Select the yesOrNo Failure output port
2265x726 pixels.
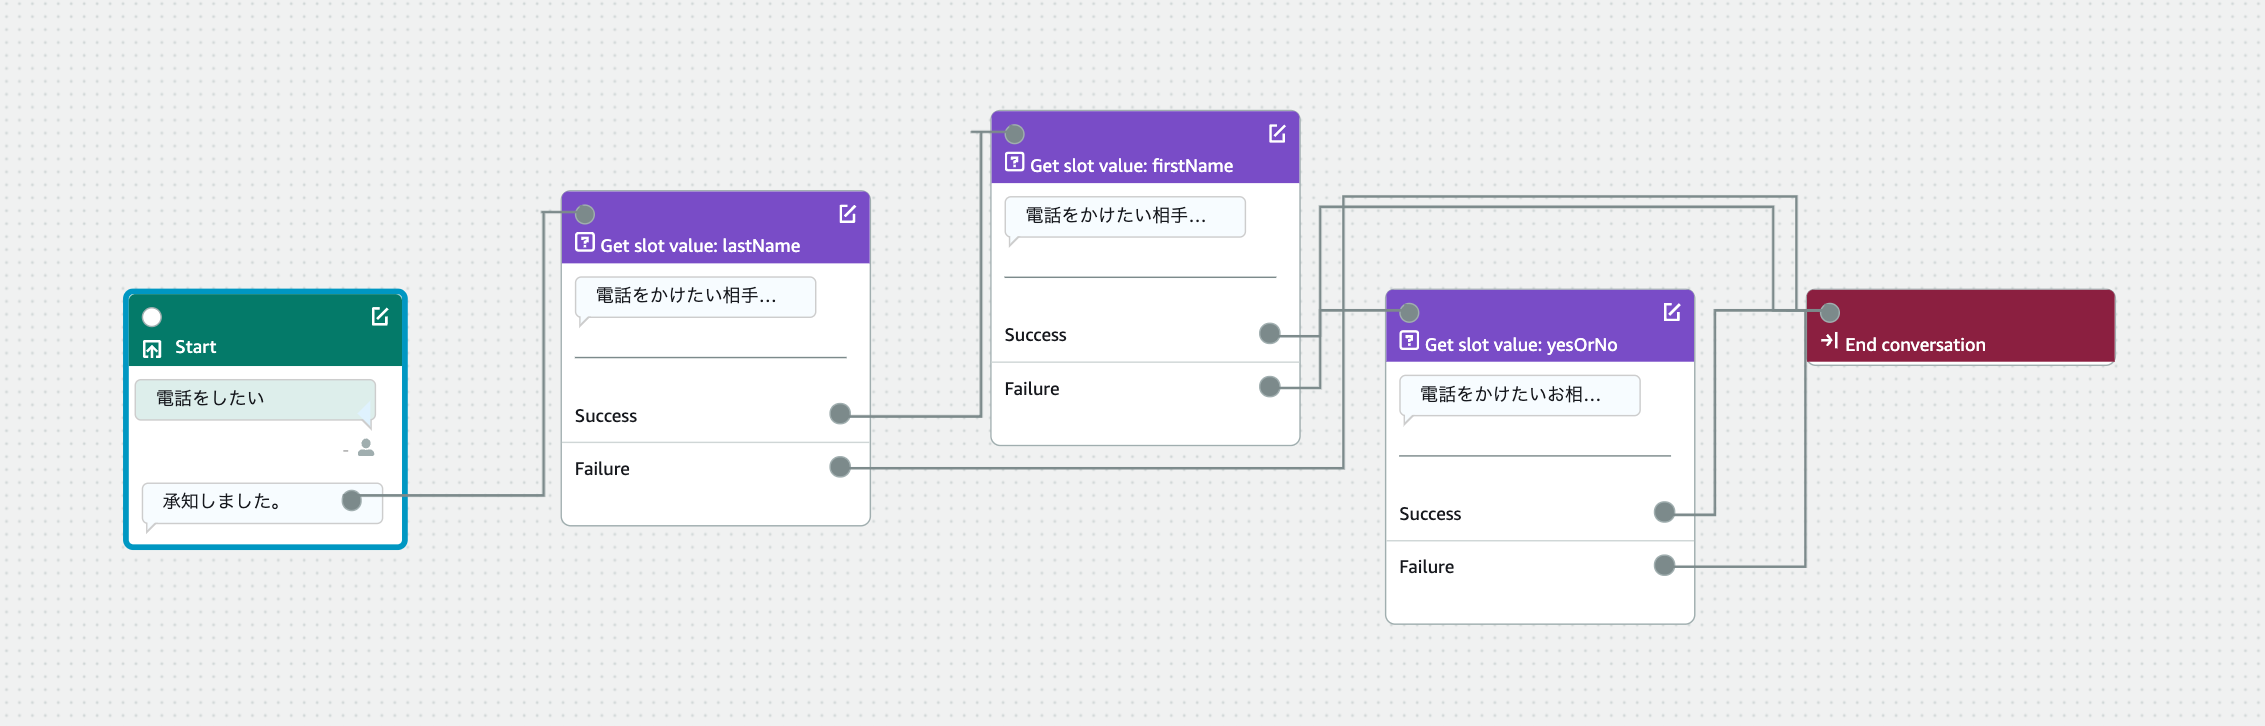click(1664, 566)
